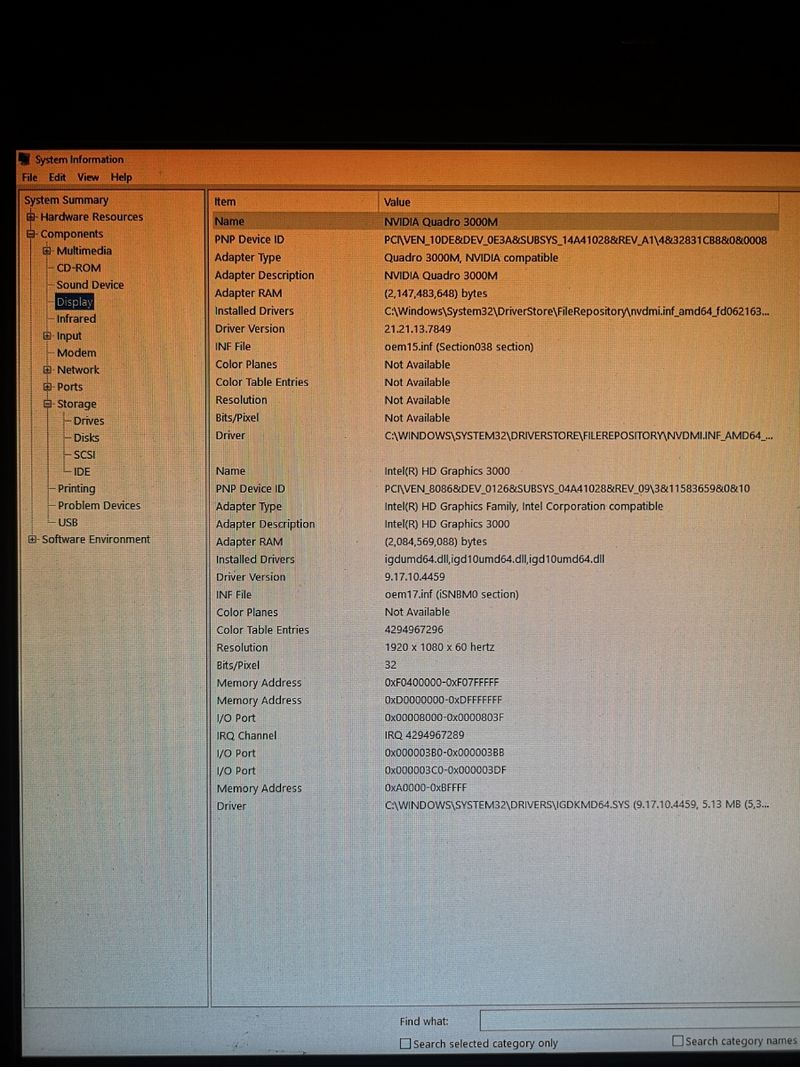This screenshot has width=800, height=1067.
Task: Collapse the Storage node
Action: (x=47, y=404)
